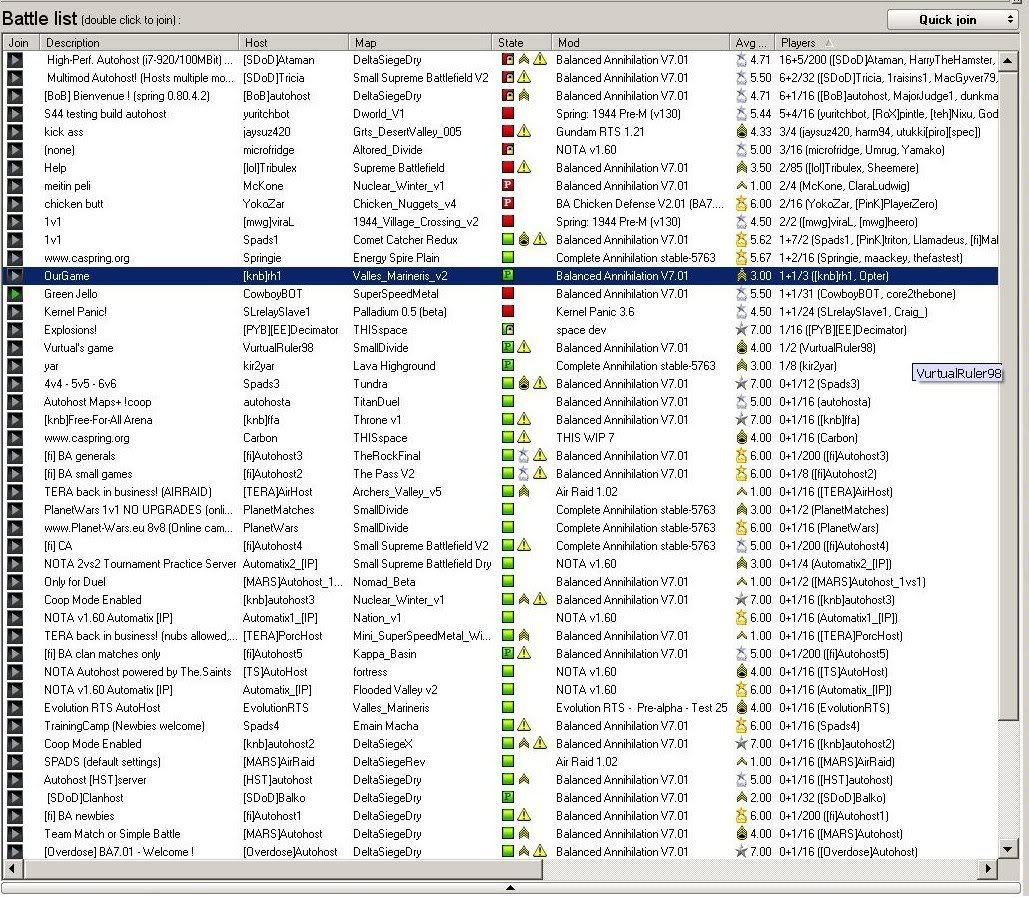Screen dimensions: 1029x897
Task: Click join icon for chicken butt battle
Action: pos(14,203)
